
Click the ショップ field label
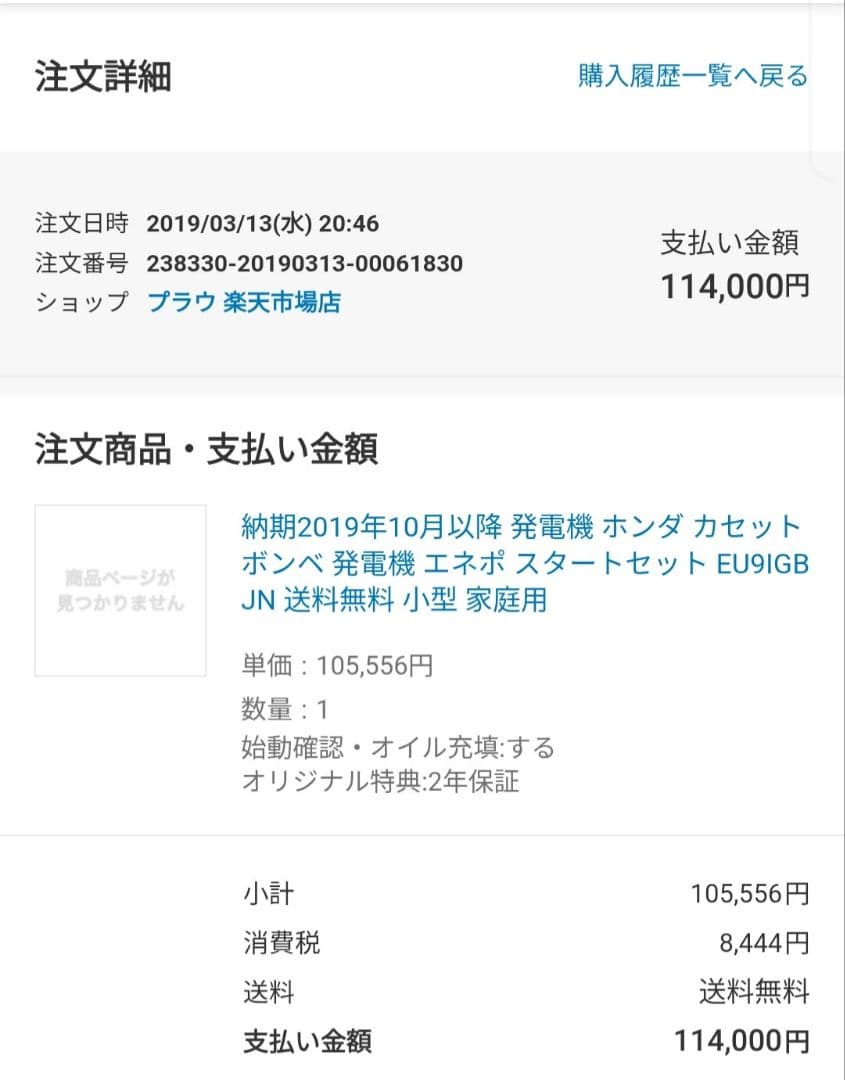coord(81,302)
